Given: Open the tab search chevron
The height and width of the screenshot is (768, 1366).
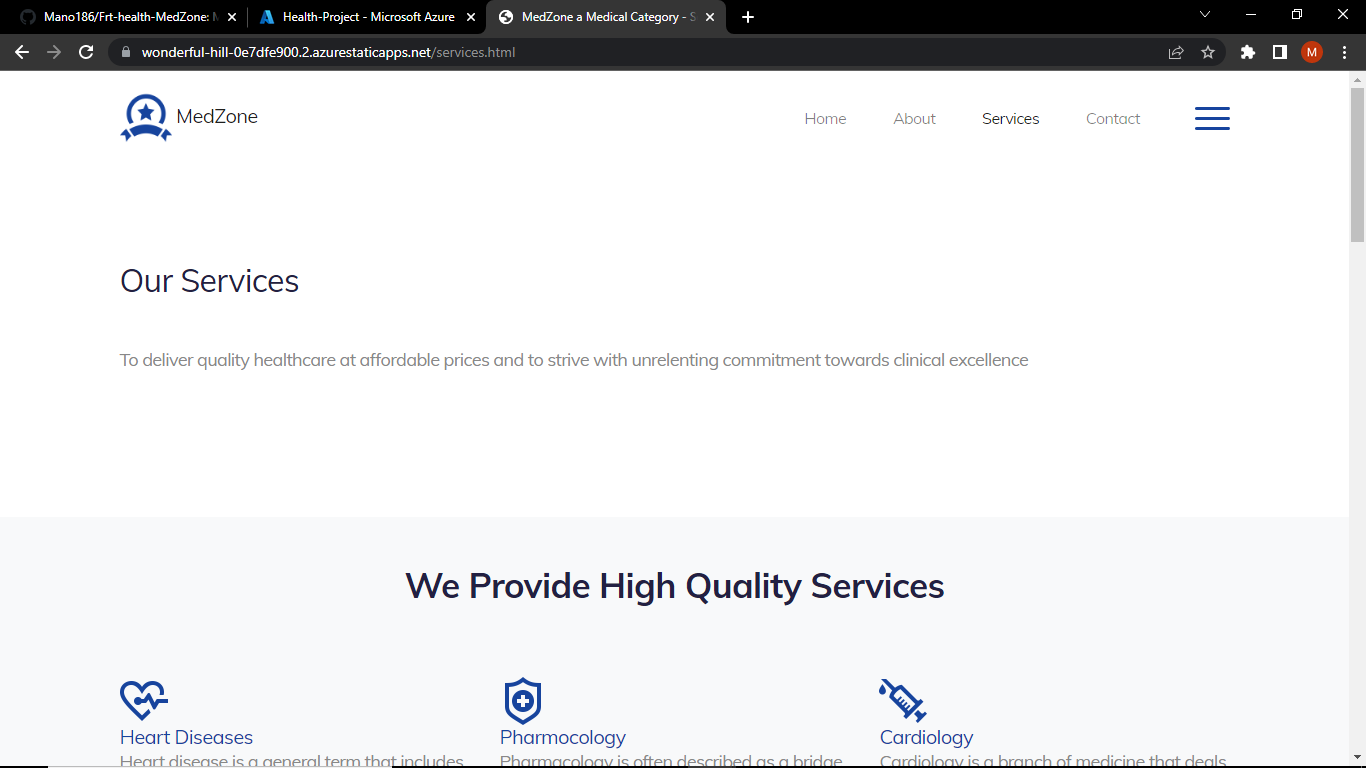Looking at the screenshot, I should [1204, 16].
